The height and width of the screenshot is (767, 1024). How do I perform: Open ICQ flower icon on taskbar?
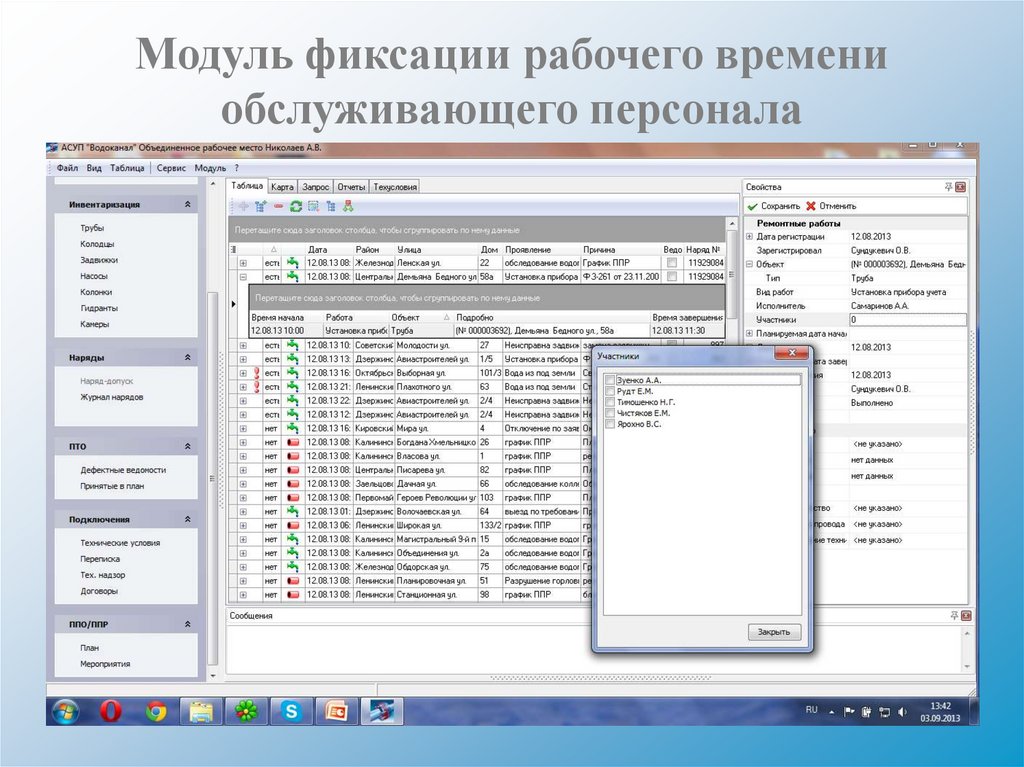click(x=246, y=711)
